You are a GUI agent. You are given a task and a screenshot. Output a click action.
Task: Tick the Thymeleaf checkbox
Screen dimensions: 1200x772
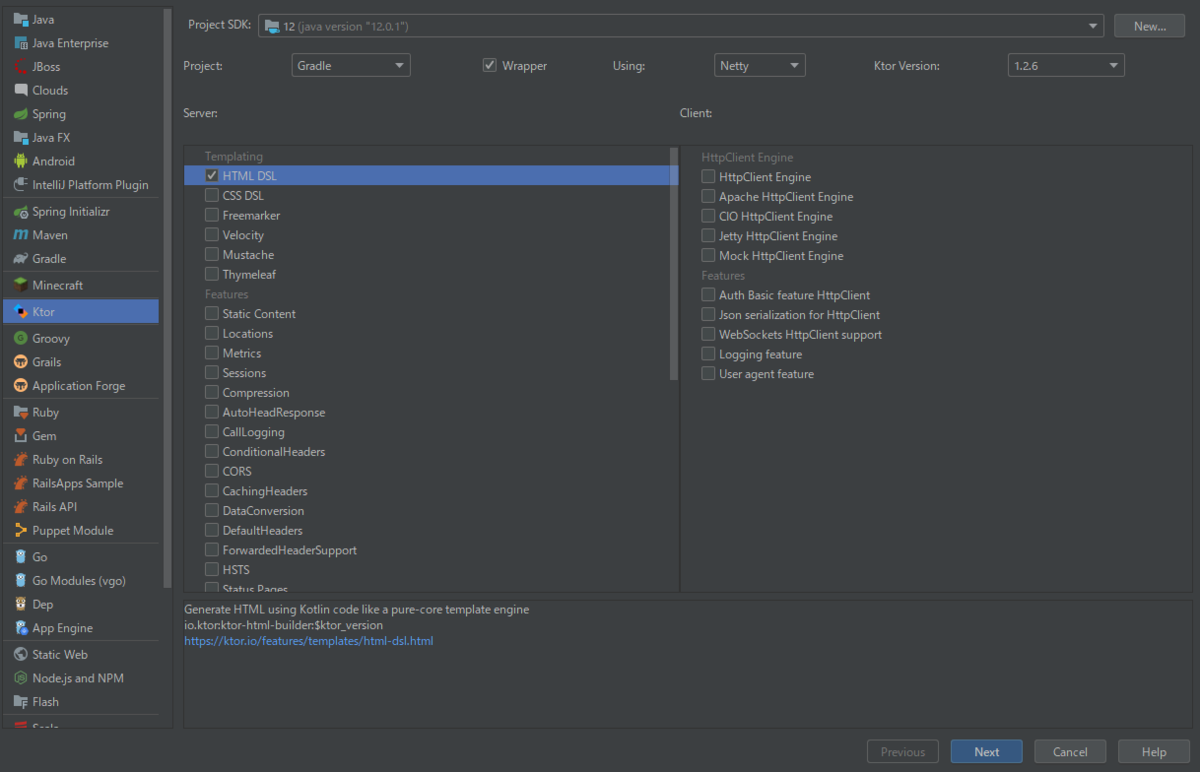point(212,274)
